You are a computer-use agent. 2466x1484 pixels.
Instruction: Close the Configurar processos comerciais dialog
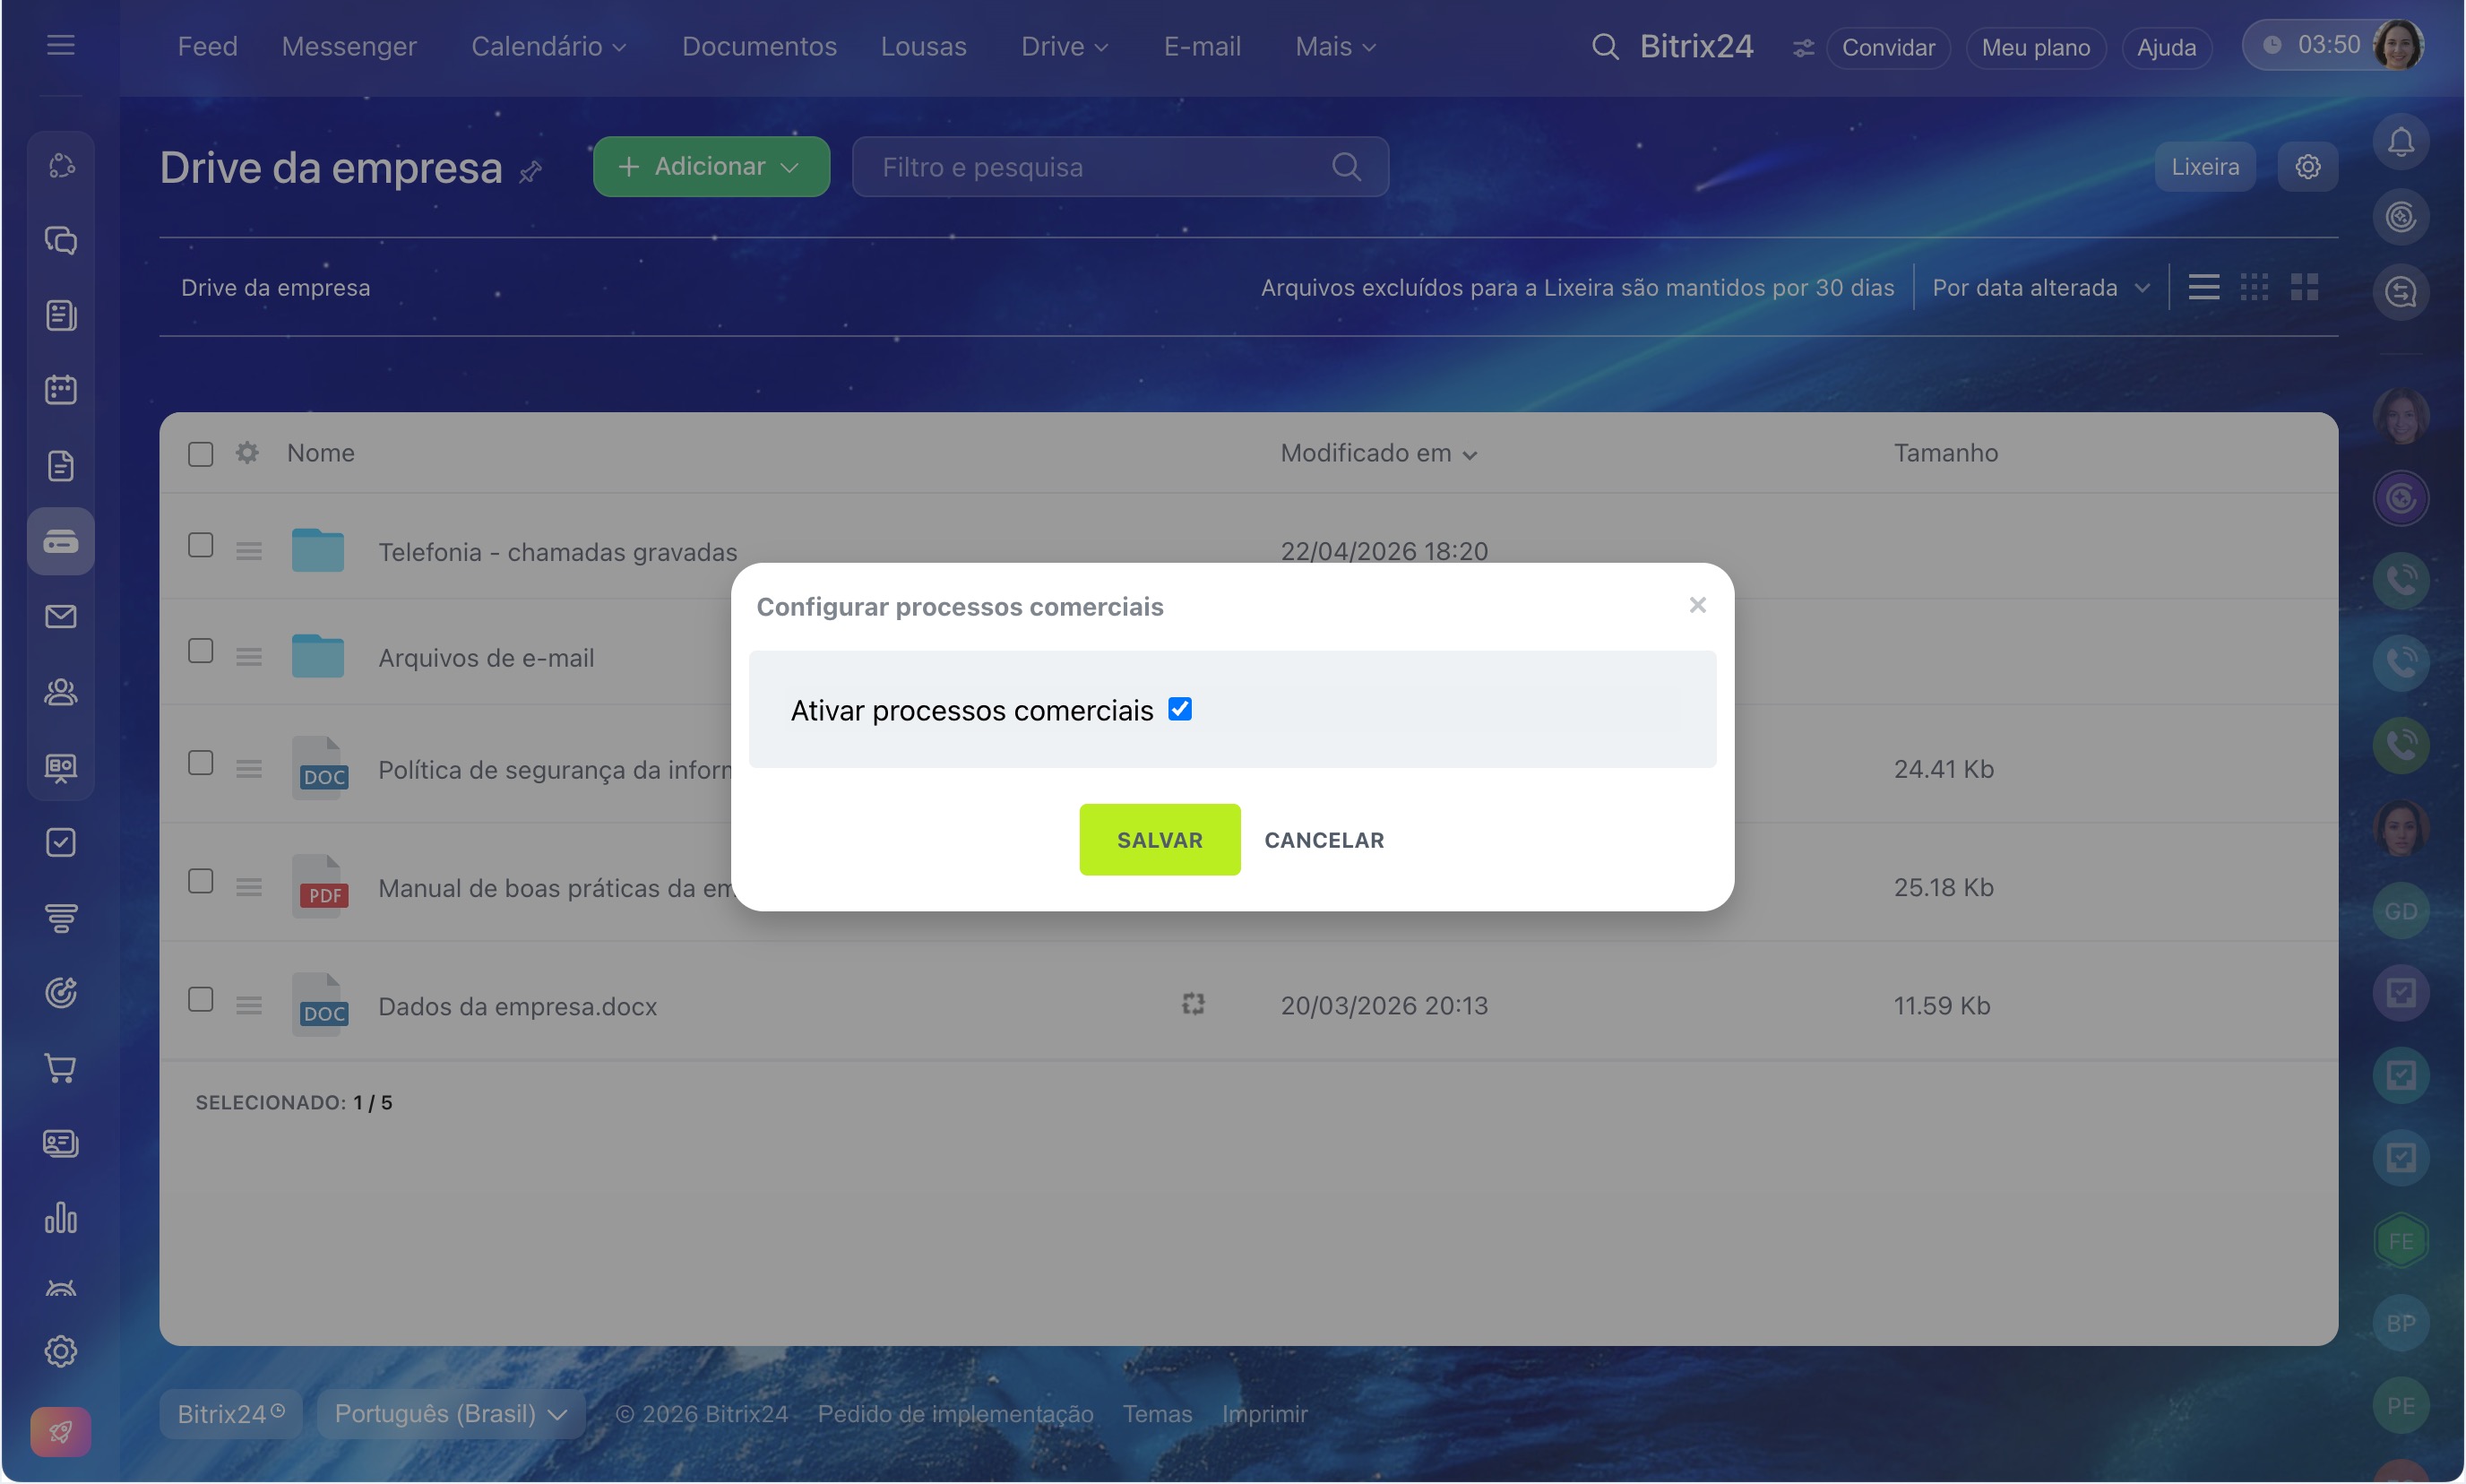tap(1697, 604)
